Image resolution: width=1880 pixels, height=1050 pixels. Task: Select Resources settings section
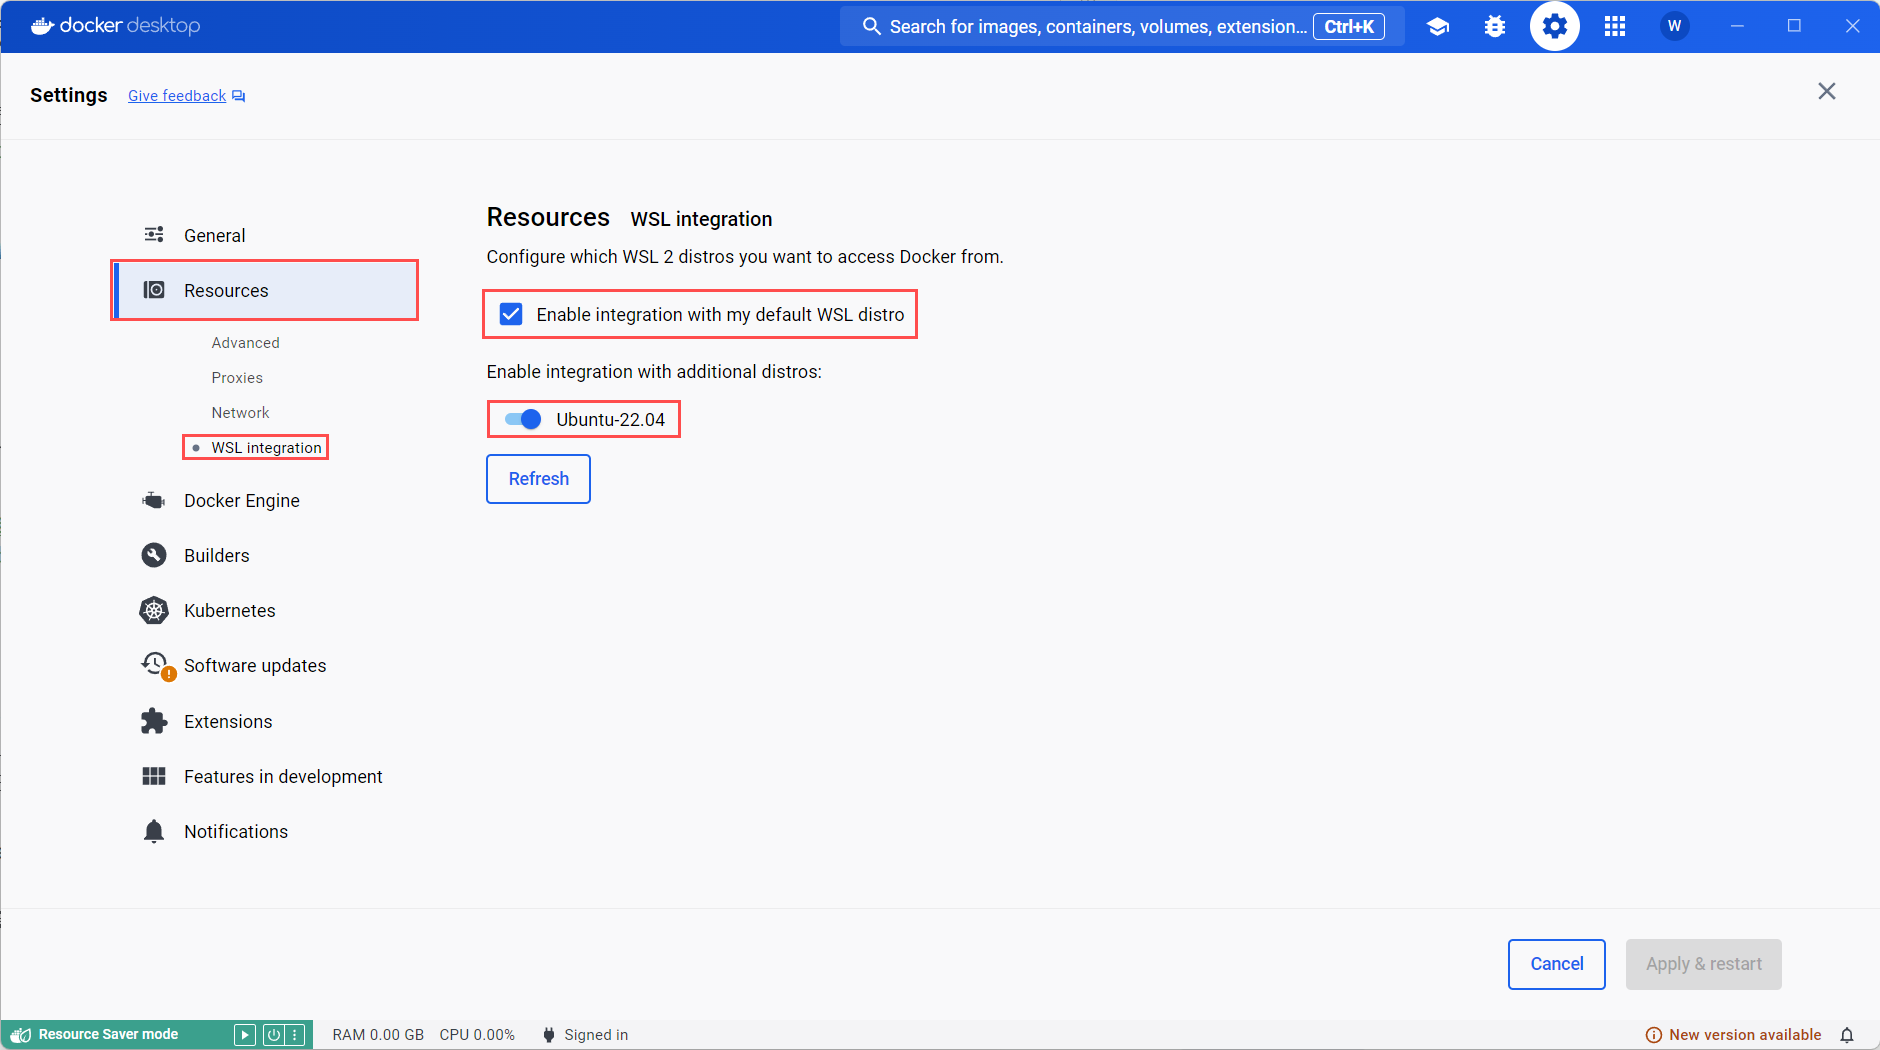[264, 290]
